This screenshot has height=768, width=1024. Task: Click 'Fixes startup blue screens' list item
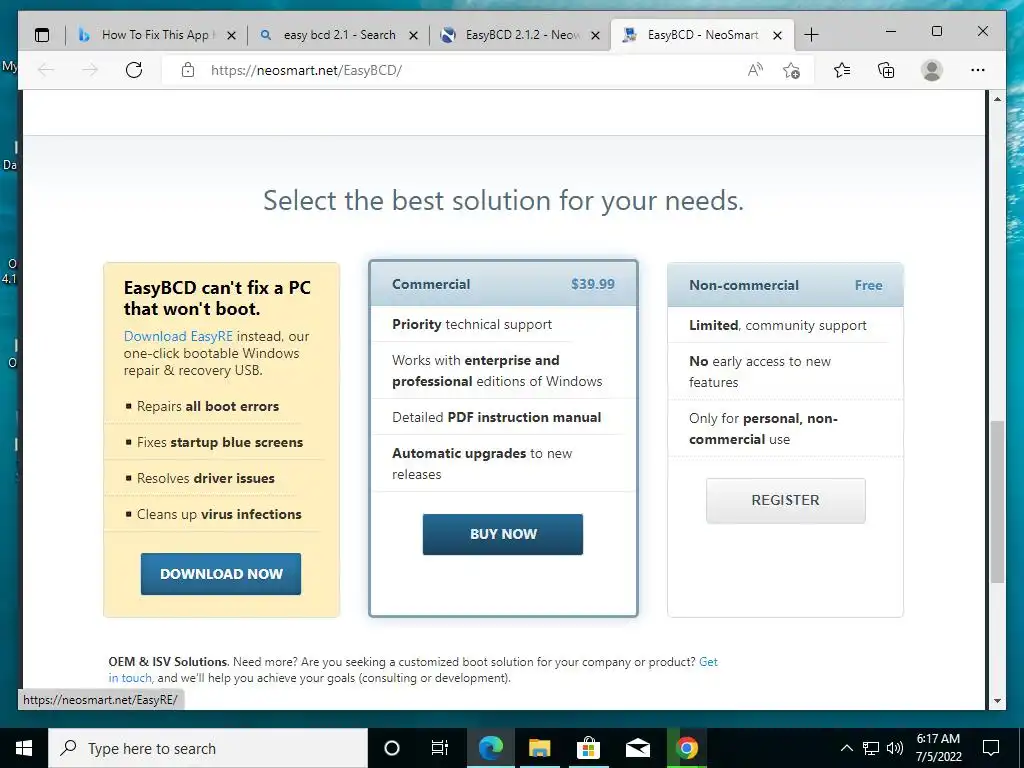click(220, 442)
